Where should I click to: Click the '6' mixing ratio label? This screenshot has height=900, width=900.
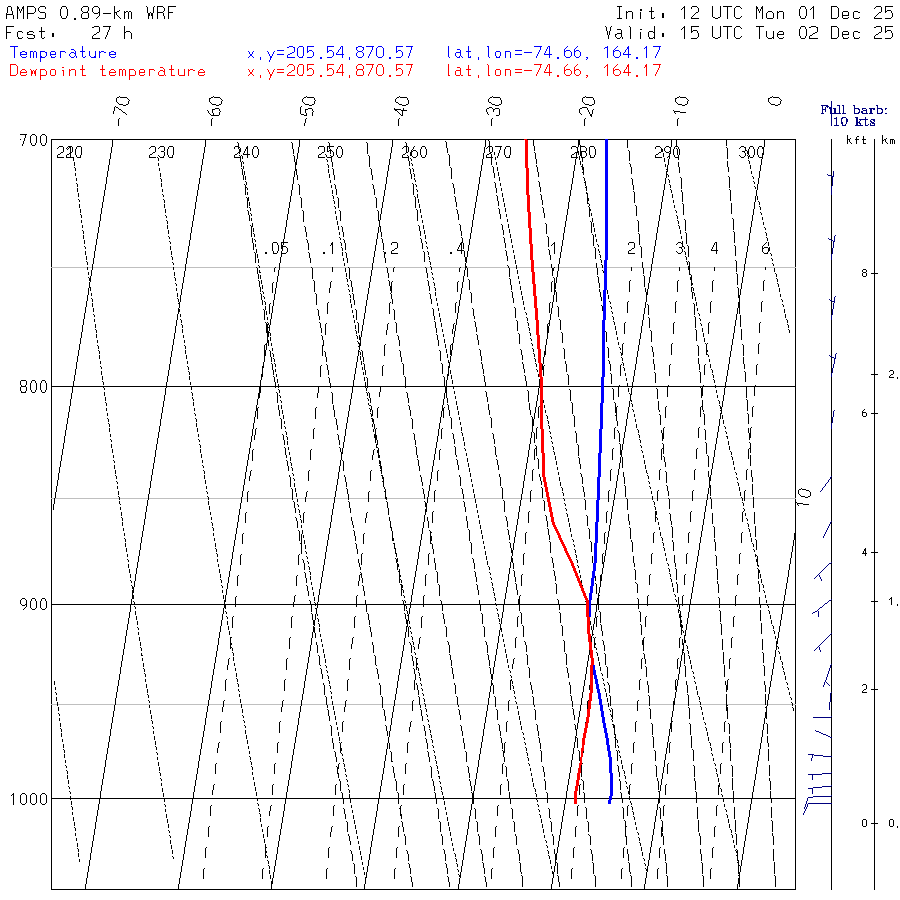click(x=765, y=249)
